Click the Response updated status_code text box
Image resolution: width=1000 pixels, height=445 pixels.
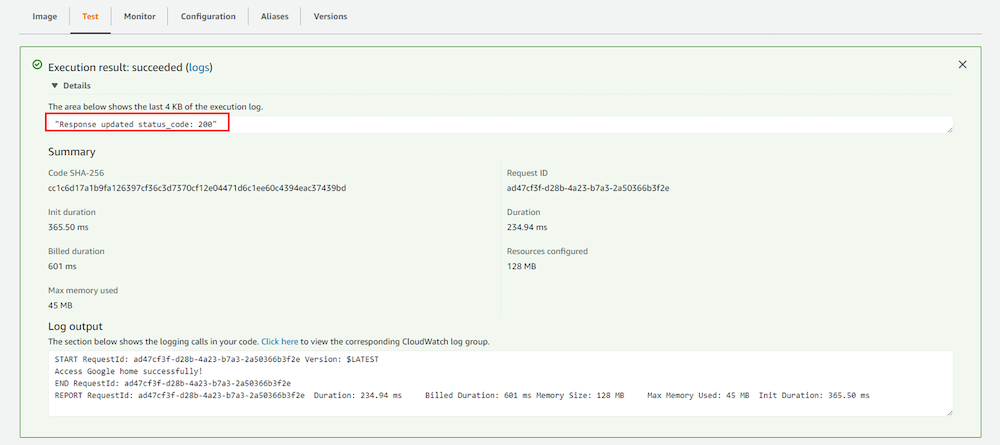(x=138, y=123)
